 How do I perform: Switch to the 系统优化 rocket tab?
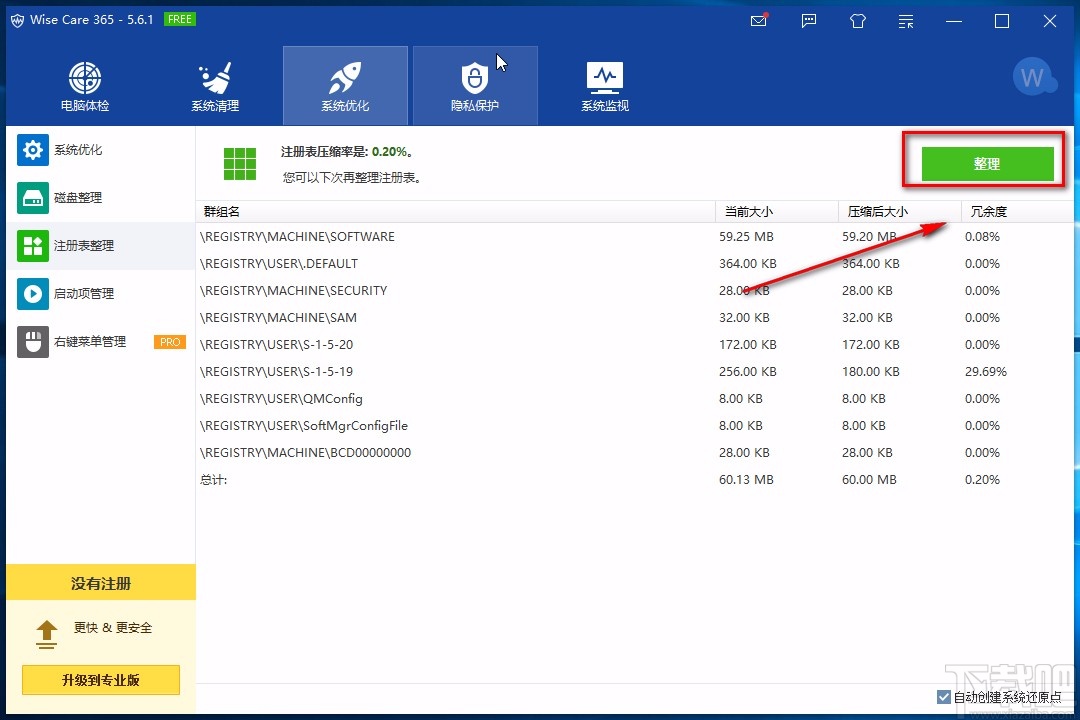(x=345, y=85)
